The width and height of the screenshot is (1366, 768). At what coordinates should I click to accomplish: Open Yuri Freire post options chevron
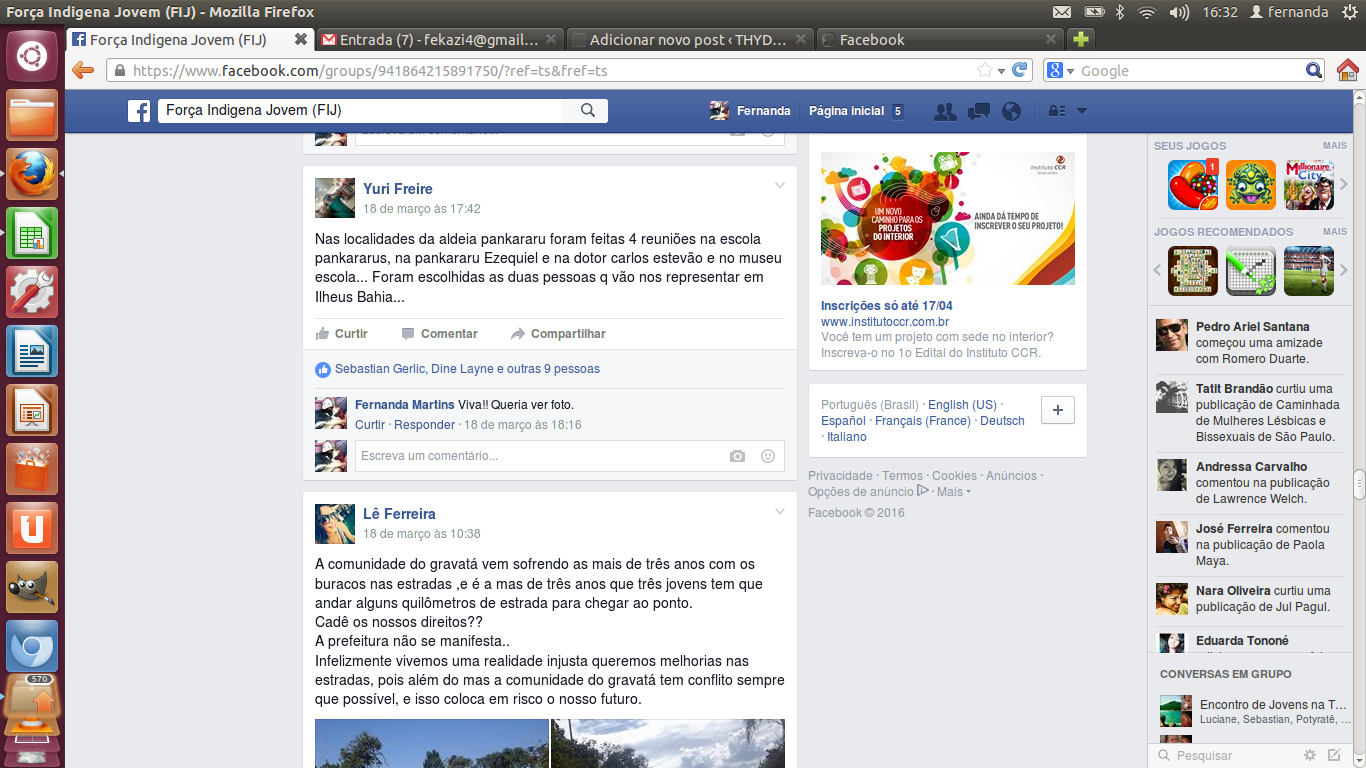(x=780, y=186)
